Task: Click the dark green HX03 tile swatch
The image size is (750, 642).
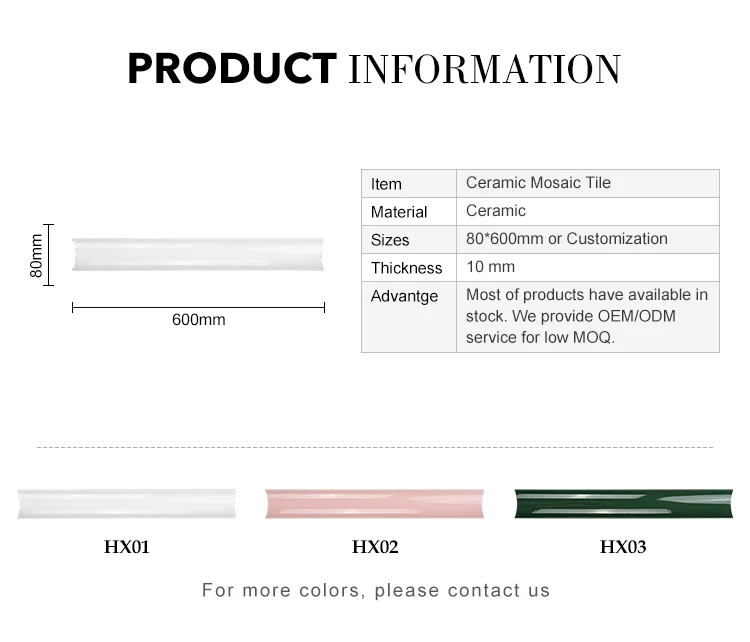Action: tap(623, 504)
